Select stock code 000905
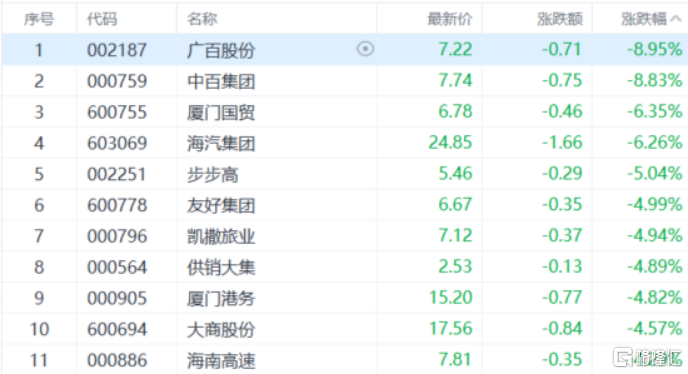This screenshot has width=688, height=374. pos(117,298)
